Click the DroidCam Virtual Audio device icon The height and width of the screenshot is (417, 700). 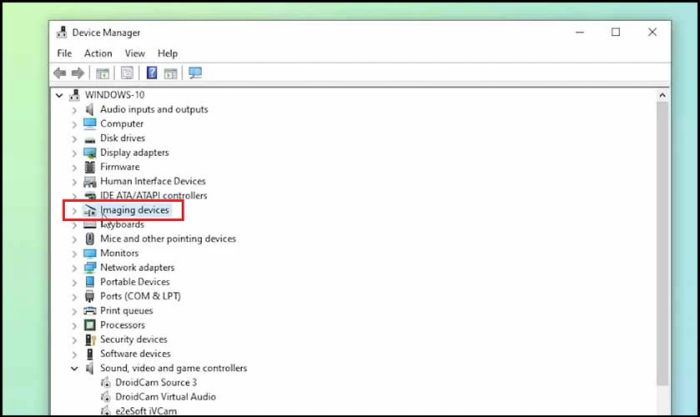click(105, 397)
